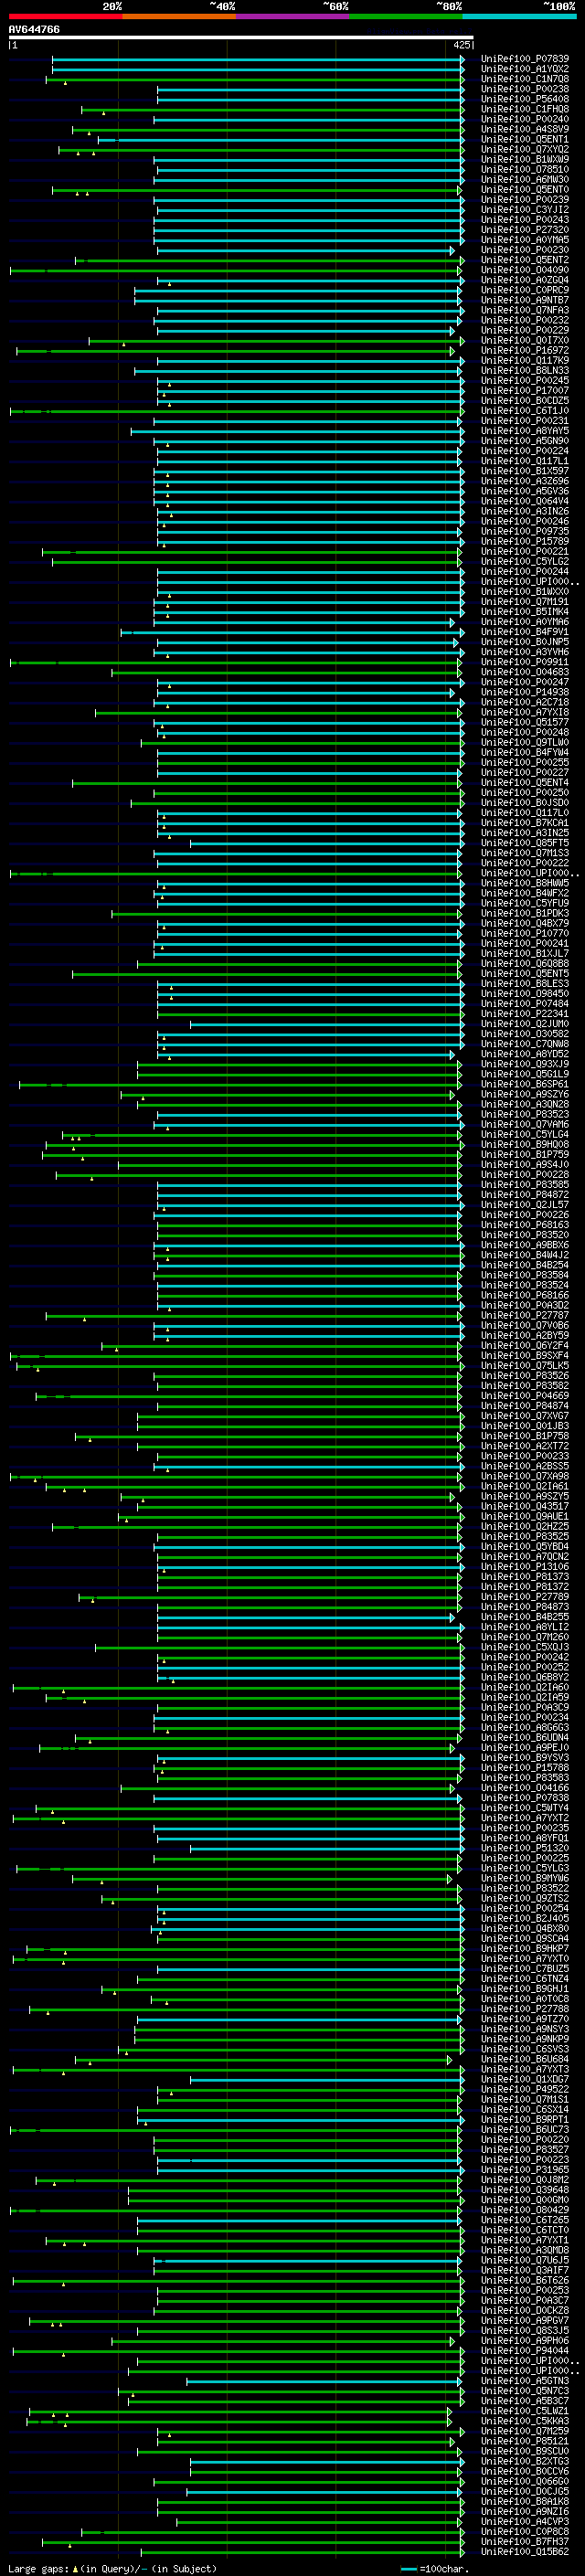Viewport: 585px width, 2576px height.
Task: Select the UniRef100_D0CJG5 label
Action: click(525, 2491)
